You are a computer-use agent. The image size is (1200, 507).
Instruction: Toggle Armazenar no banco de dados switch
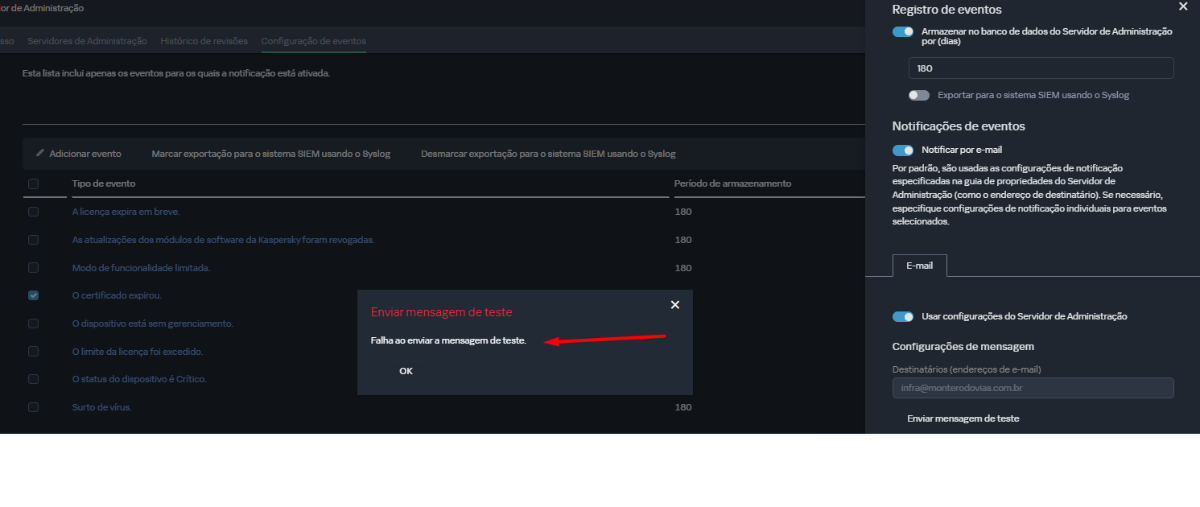903,31
